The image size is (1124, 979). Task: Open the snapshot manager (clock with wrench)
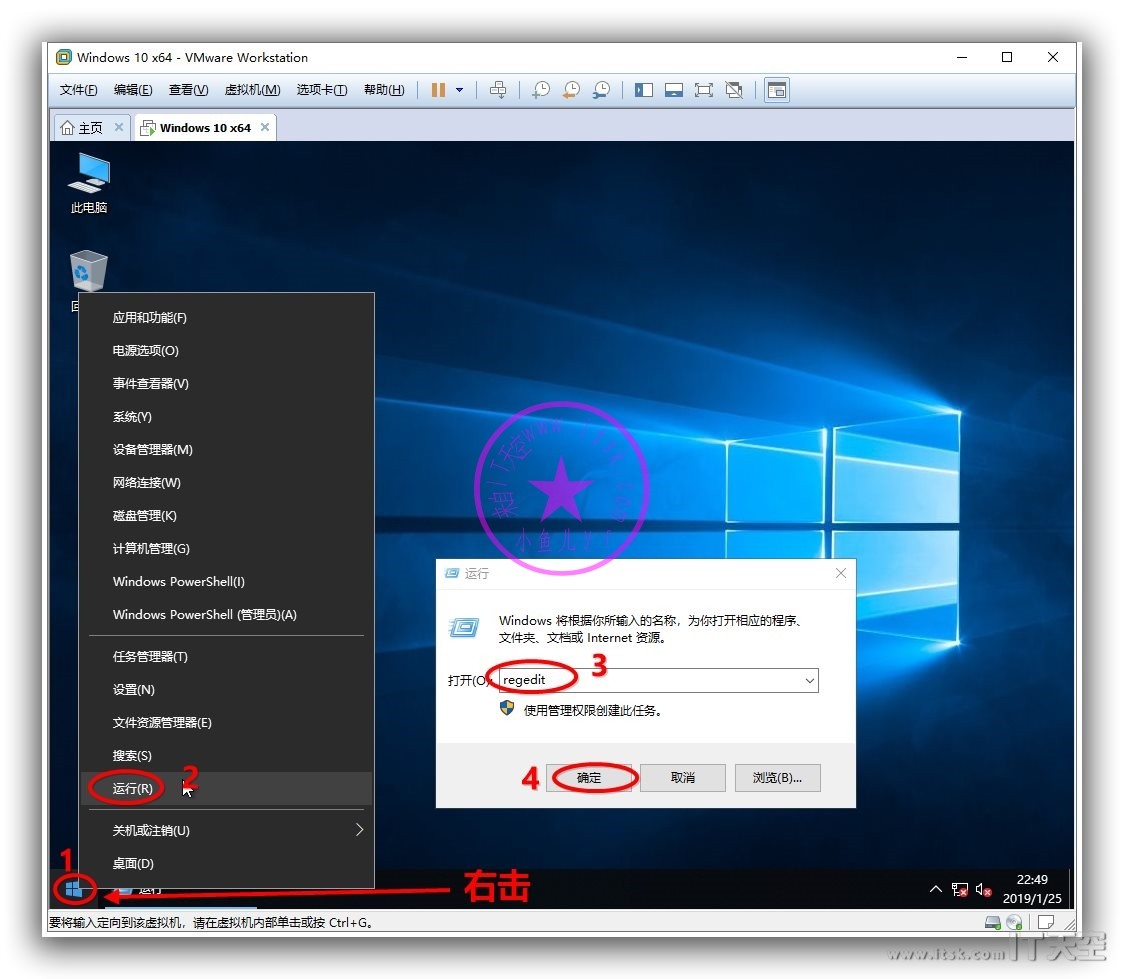(x=601, y=90)
